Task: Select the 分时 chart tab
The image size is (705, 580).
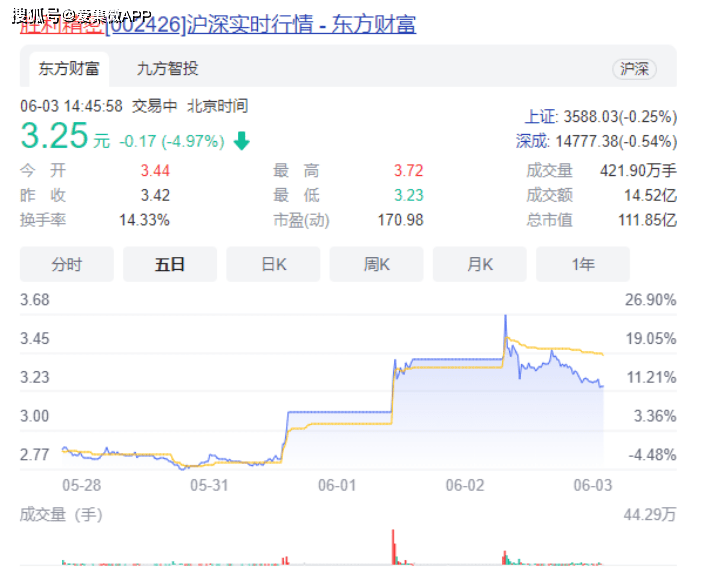Action: (67, 264)
